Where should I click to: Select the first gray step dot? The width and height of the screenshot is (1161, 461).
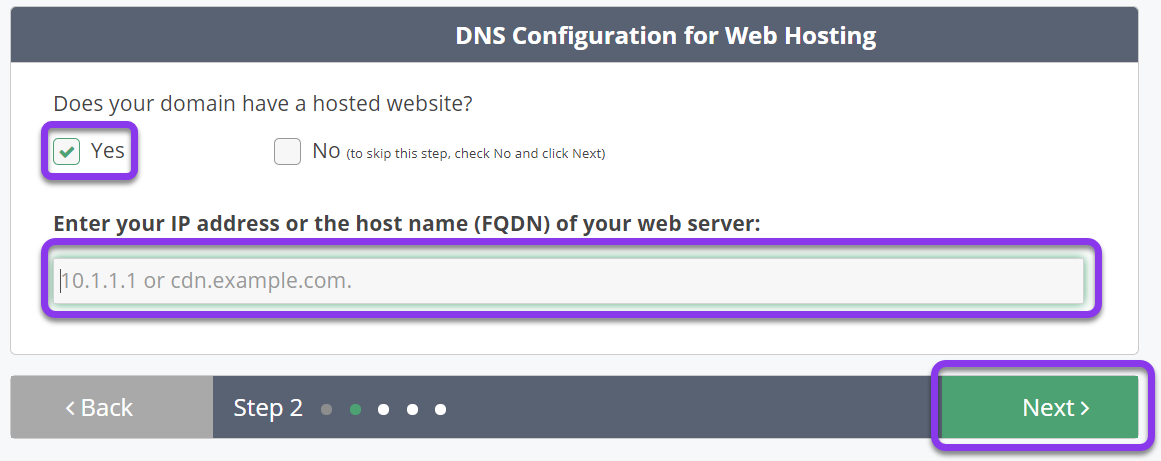click(x=327, y=409)
